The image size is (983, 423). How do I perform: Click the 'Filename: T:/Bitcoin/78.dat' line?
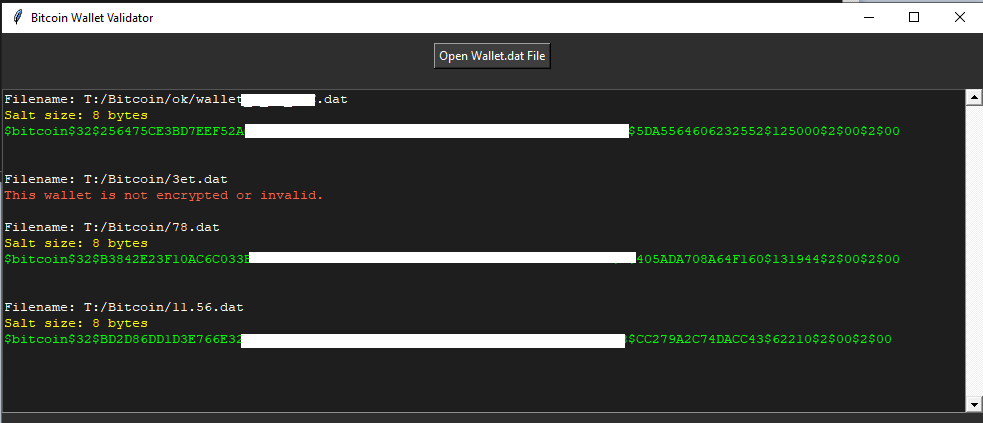pos(104,227)
